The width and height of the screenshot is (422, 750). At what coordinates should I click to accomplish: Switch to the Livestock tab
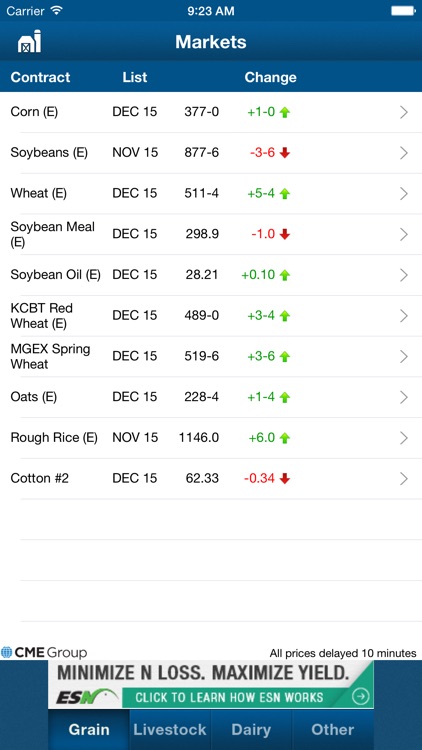(170, 729)
